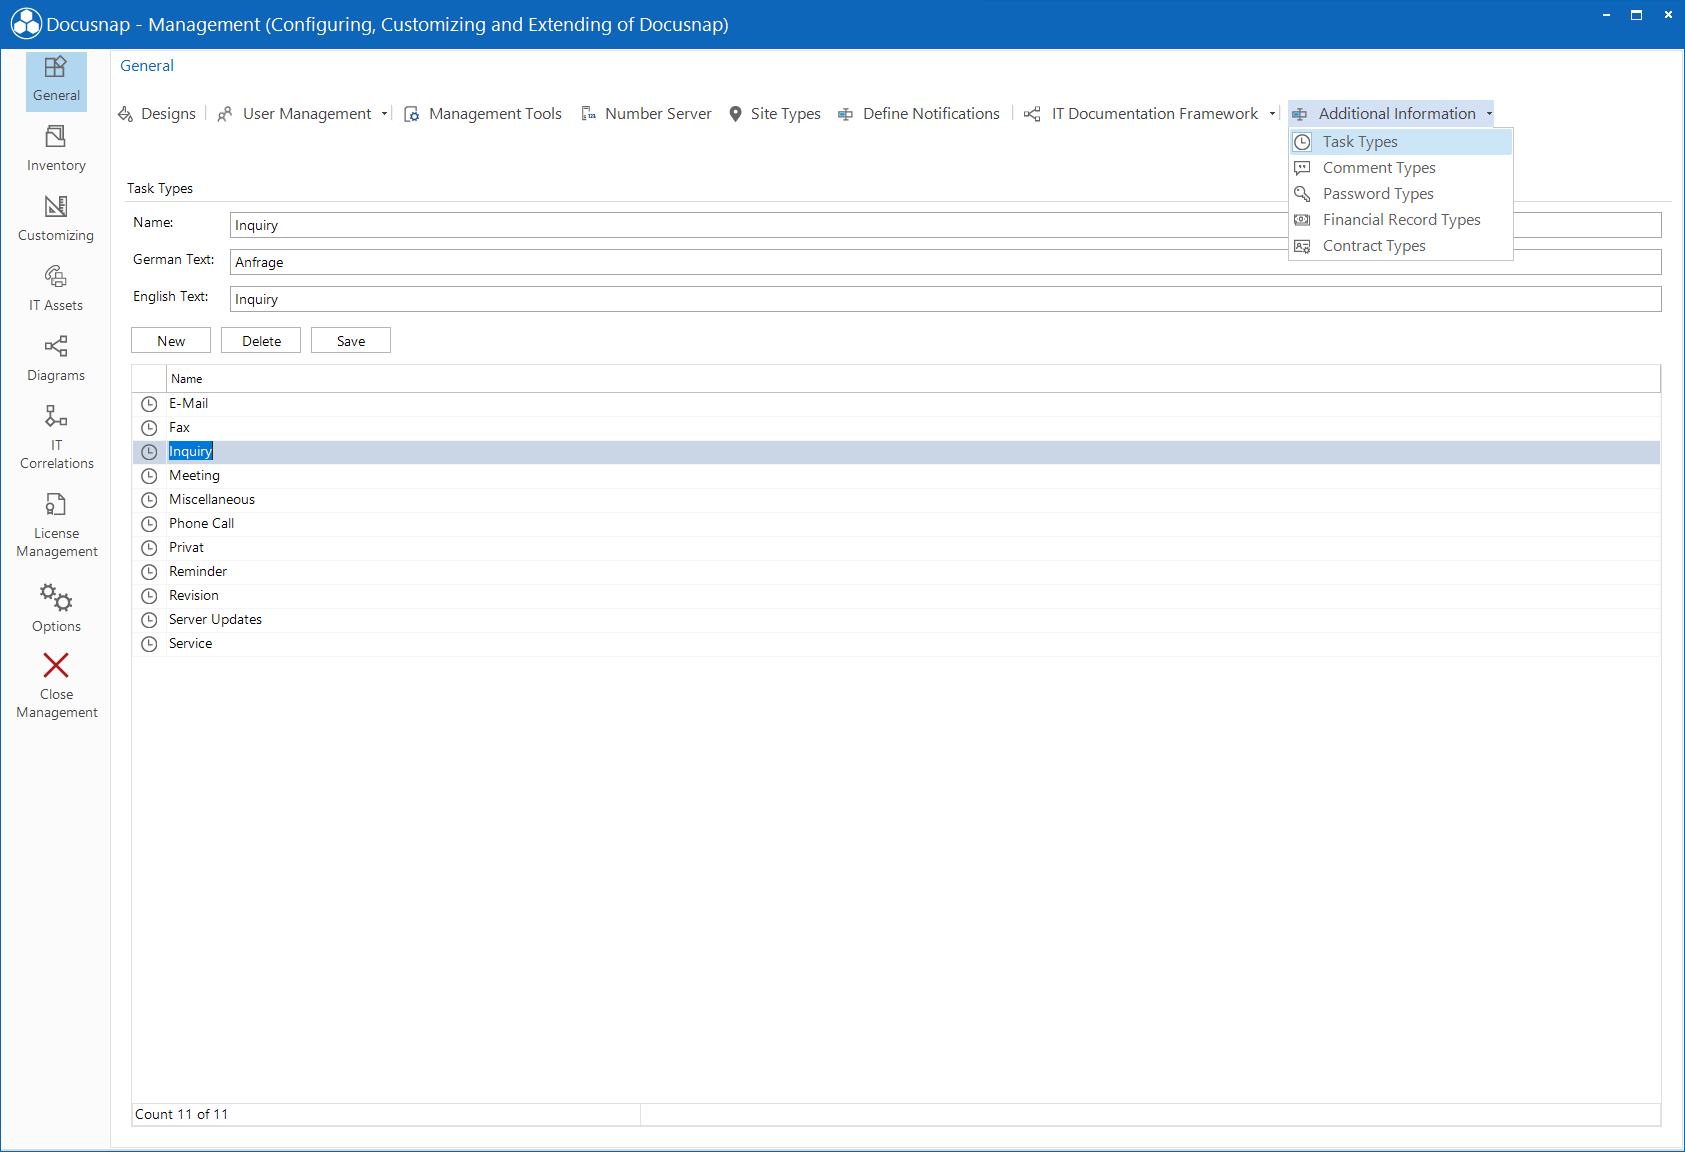Image resolution: width=1685 pixels, height=1152 pixels.
Task: Select Comment Types from the menu
Action: pos(1401,168)
